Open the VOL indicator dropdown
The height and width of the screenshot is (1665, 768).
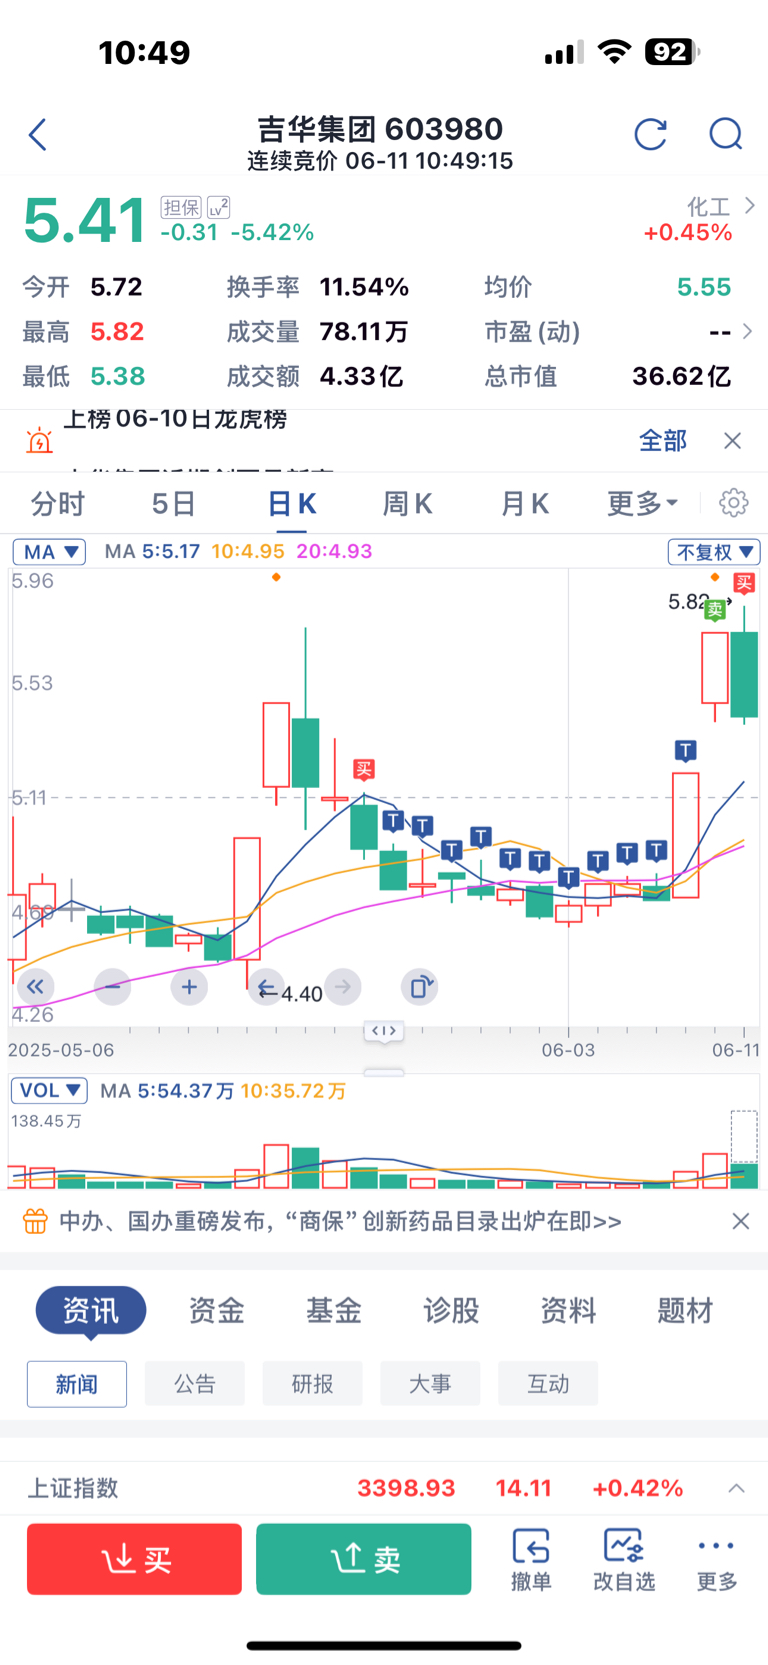click(x=49, y=1090)
